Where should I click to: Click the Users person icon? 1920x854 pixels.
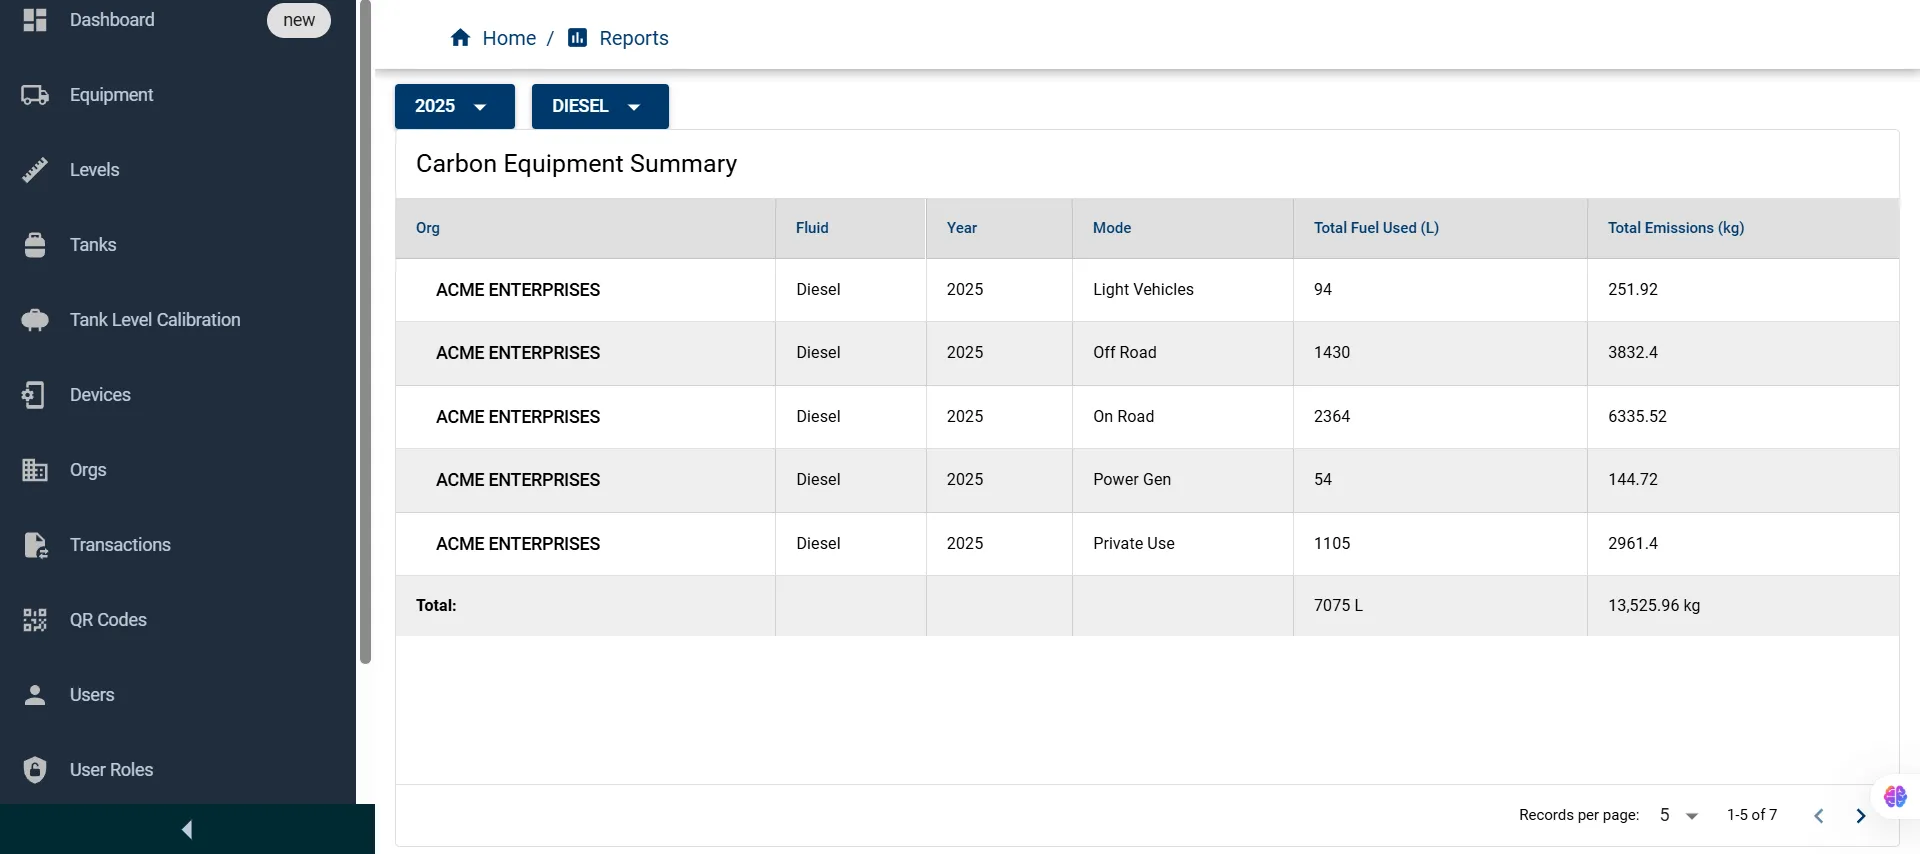[35, 695]
